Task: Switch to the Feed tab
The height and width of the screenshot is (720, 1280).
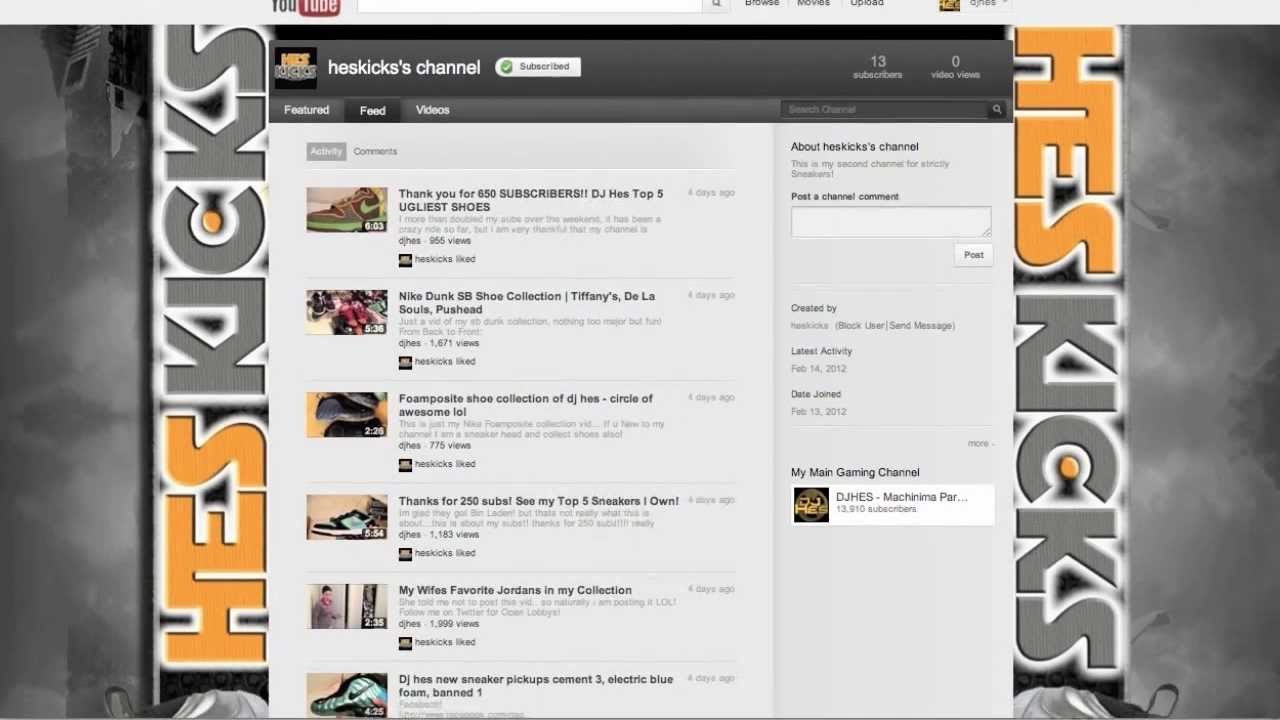Action: click(x=372, y=111)
